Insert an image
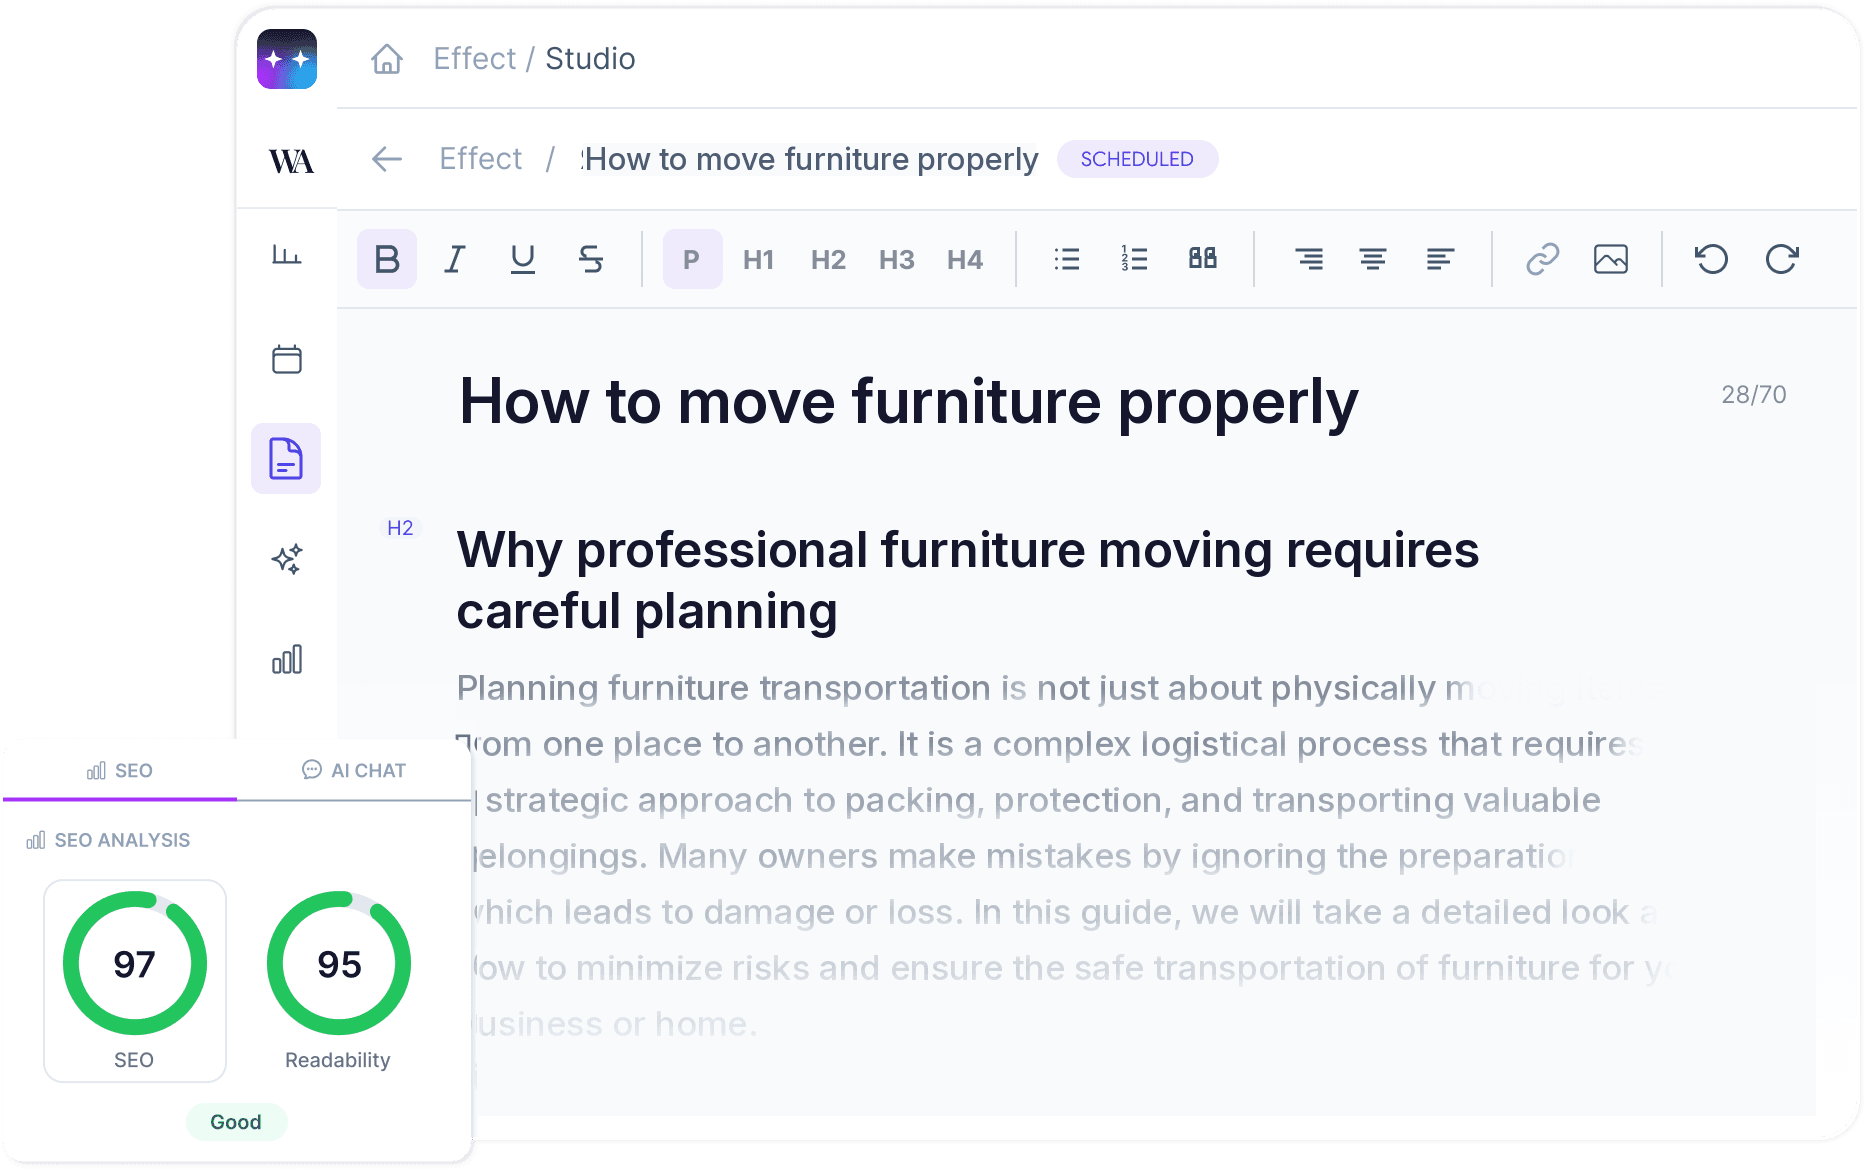This screenshot has height=1171, width=1865. (x=1611, y=259)
